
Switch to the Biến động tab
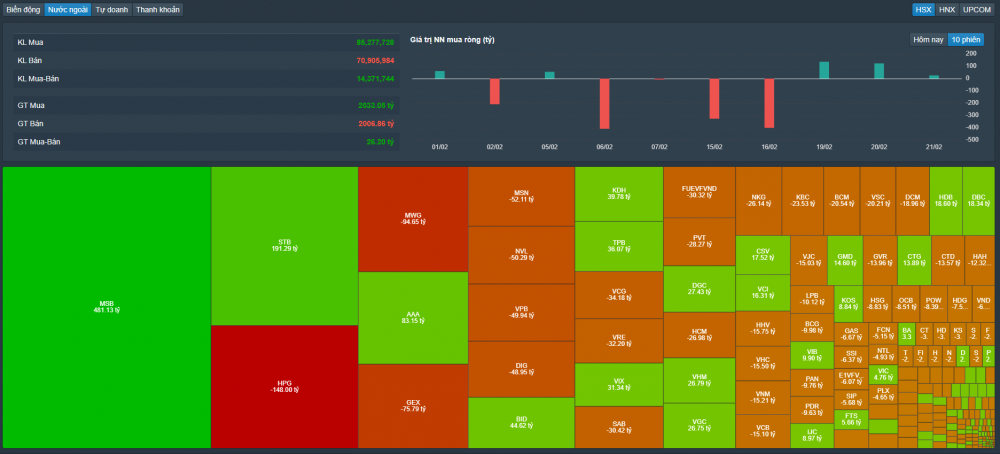(x=24, y=10)
